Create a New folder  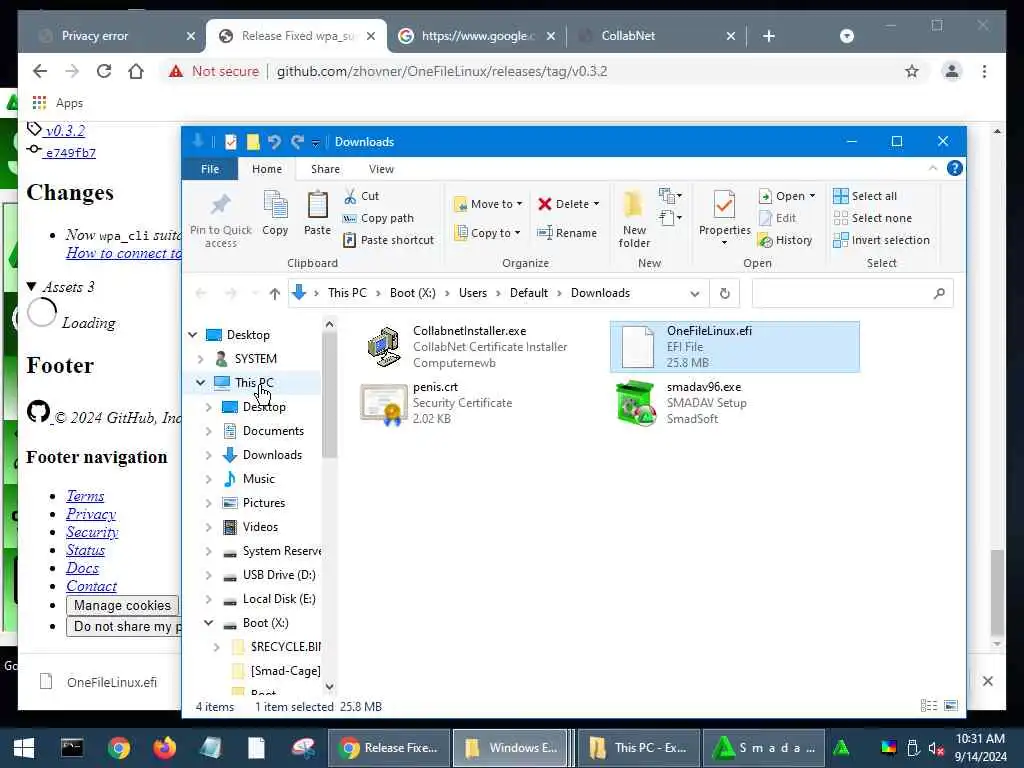[x=634, y=219]
